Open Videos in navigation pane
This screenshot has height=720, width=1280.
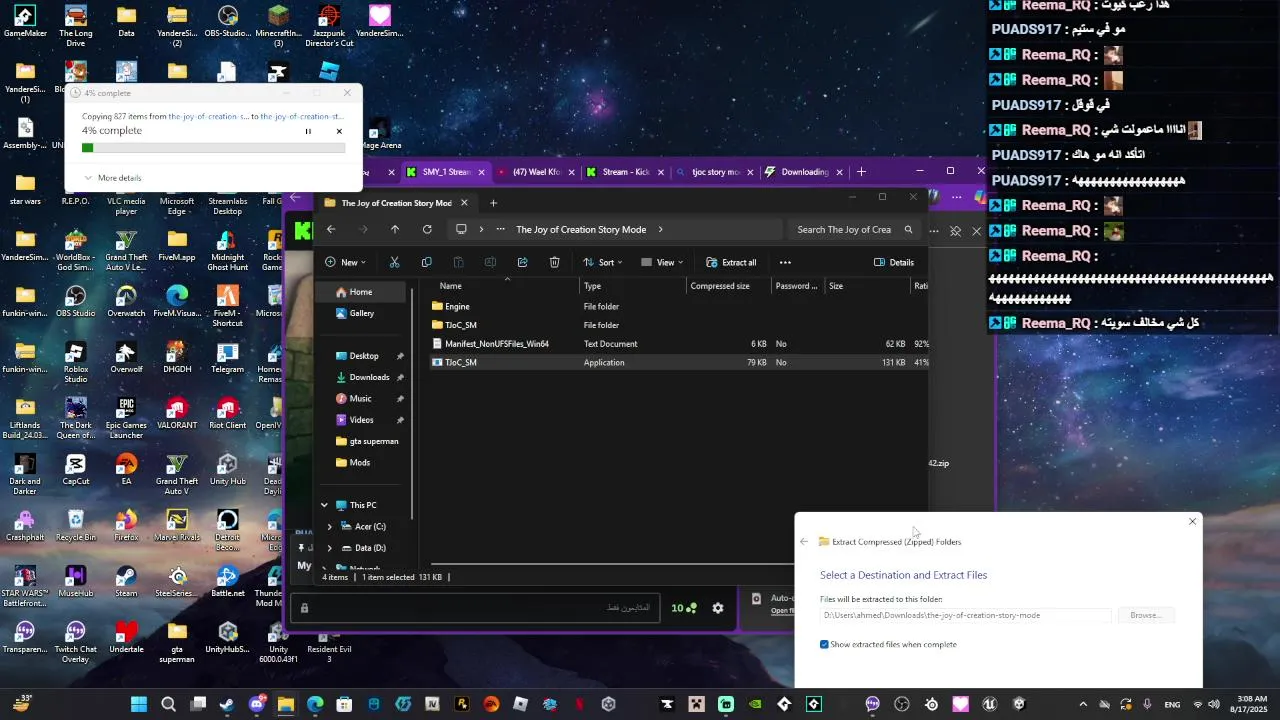pos(362,420)
